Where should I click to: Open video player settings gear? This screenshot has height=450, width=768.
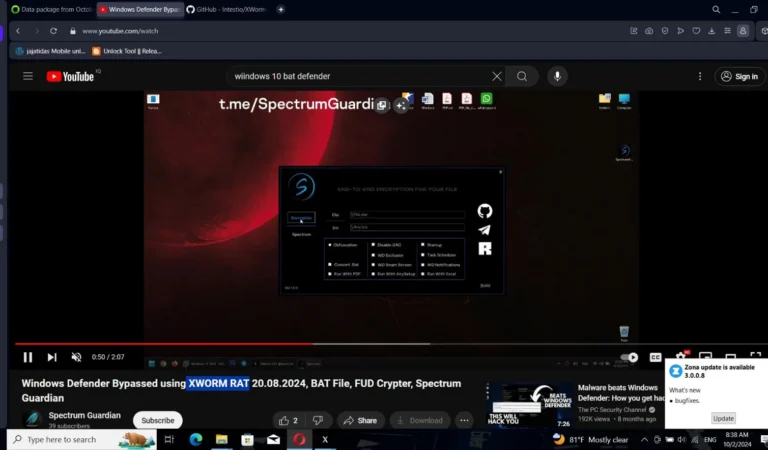[680, 356]
